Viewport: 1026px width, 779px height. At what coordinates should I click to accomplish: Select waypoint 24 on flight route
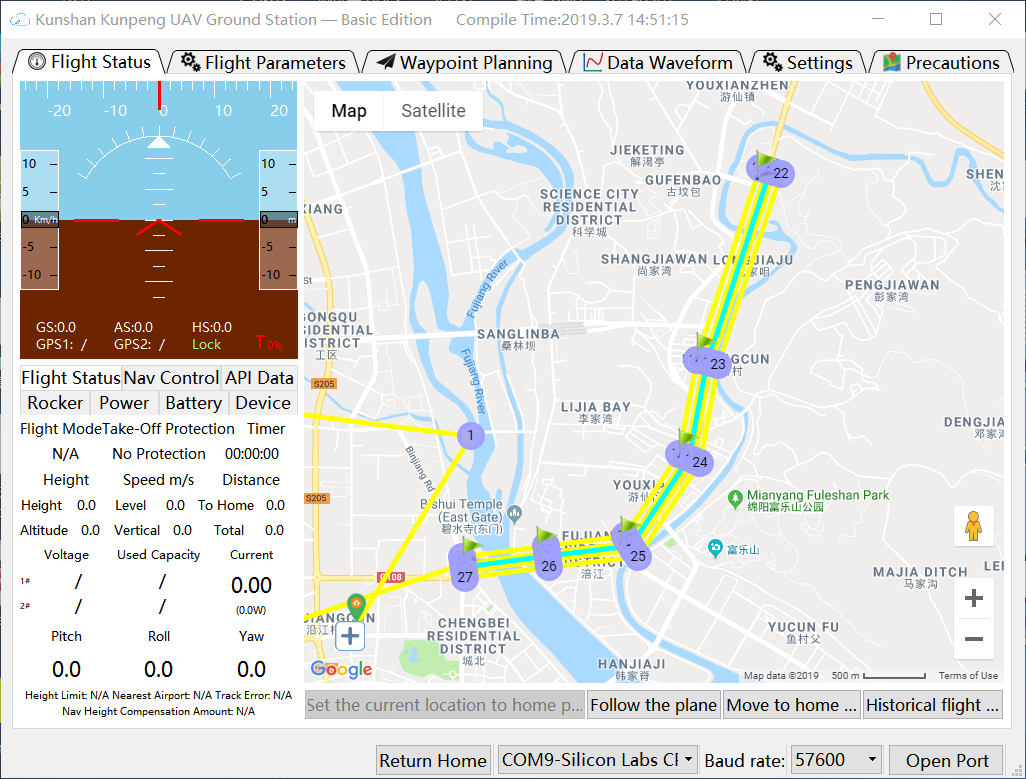pyautogui.click(x=689, y=456)
